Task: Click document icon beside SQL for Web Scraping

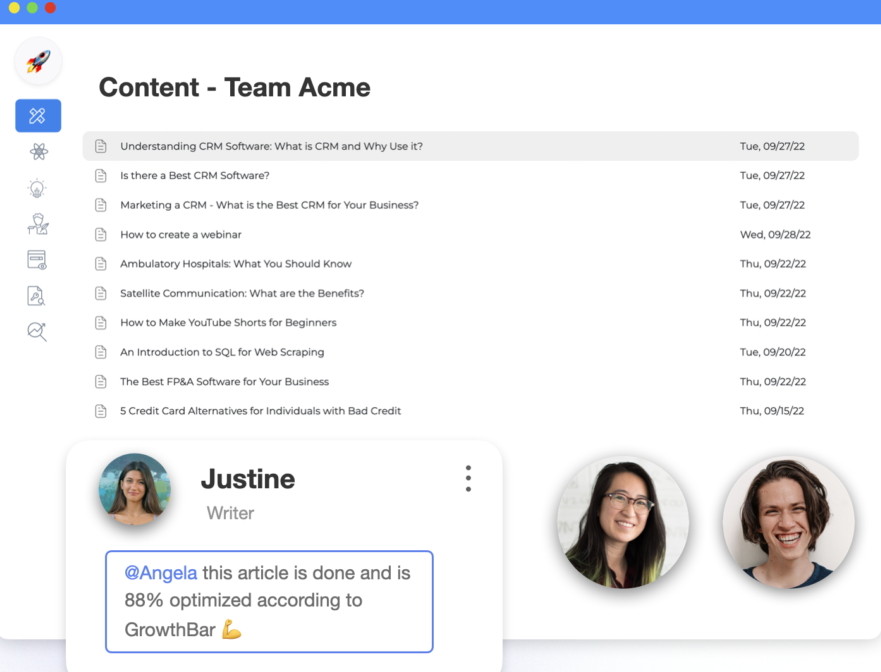Action: click(101, 352)
